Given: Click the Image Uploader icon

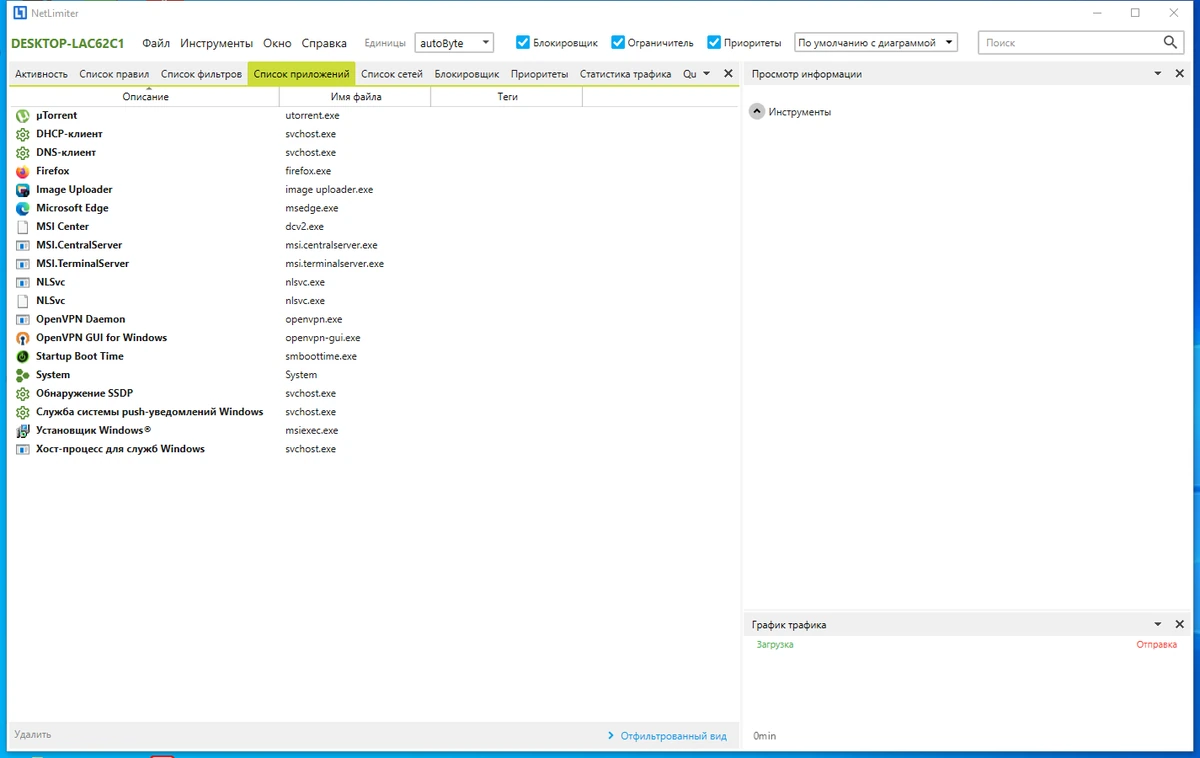Looking at the screenshot, I should click(23, 190).
